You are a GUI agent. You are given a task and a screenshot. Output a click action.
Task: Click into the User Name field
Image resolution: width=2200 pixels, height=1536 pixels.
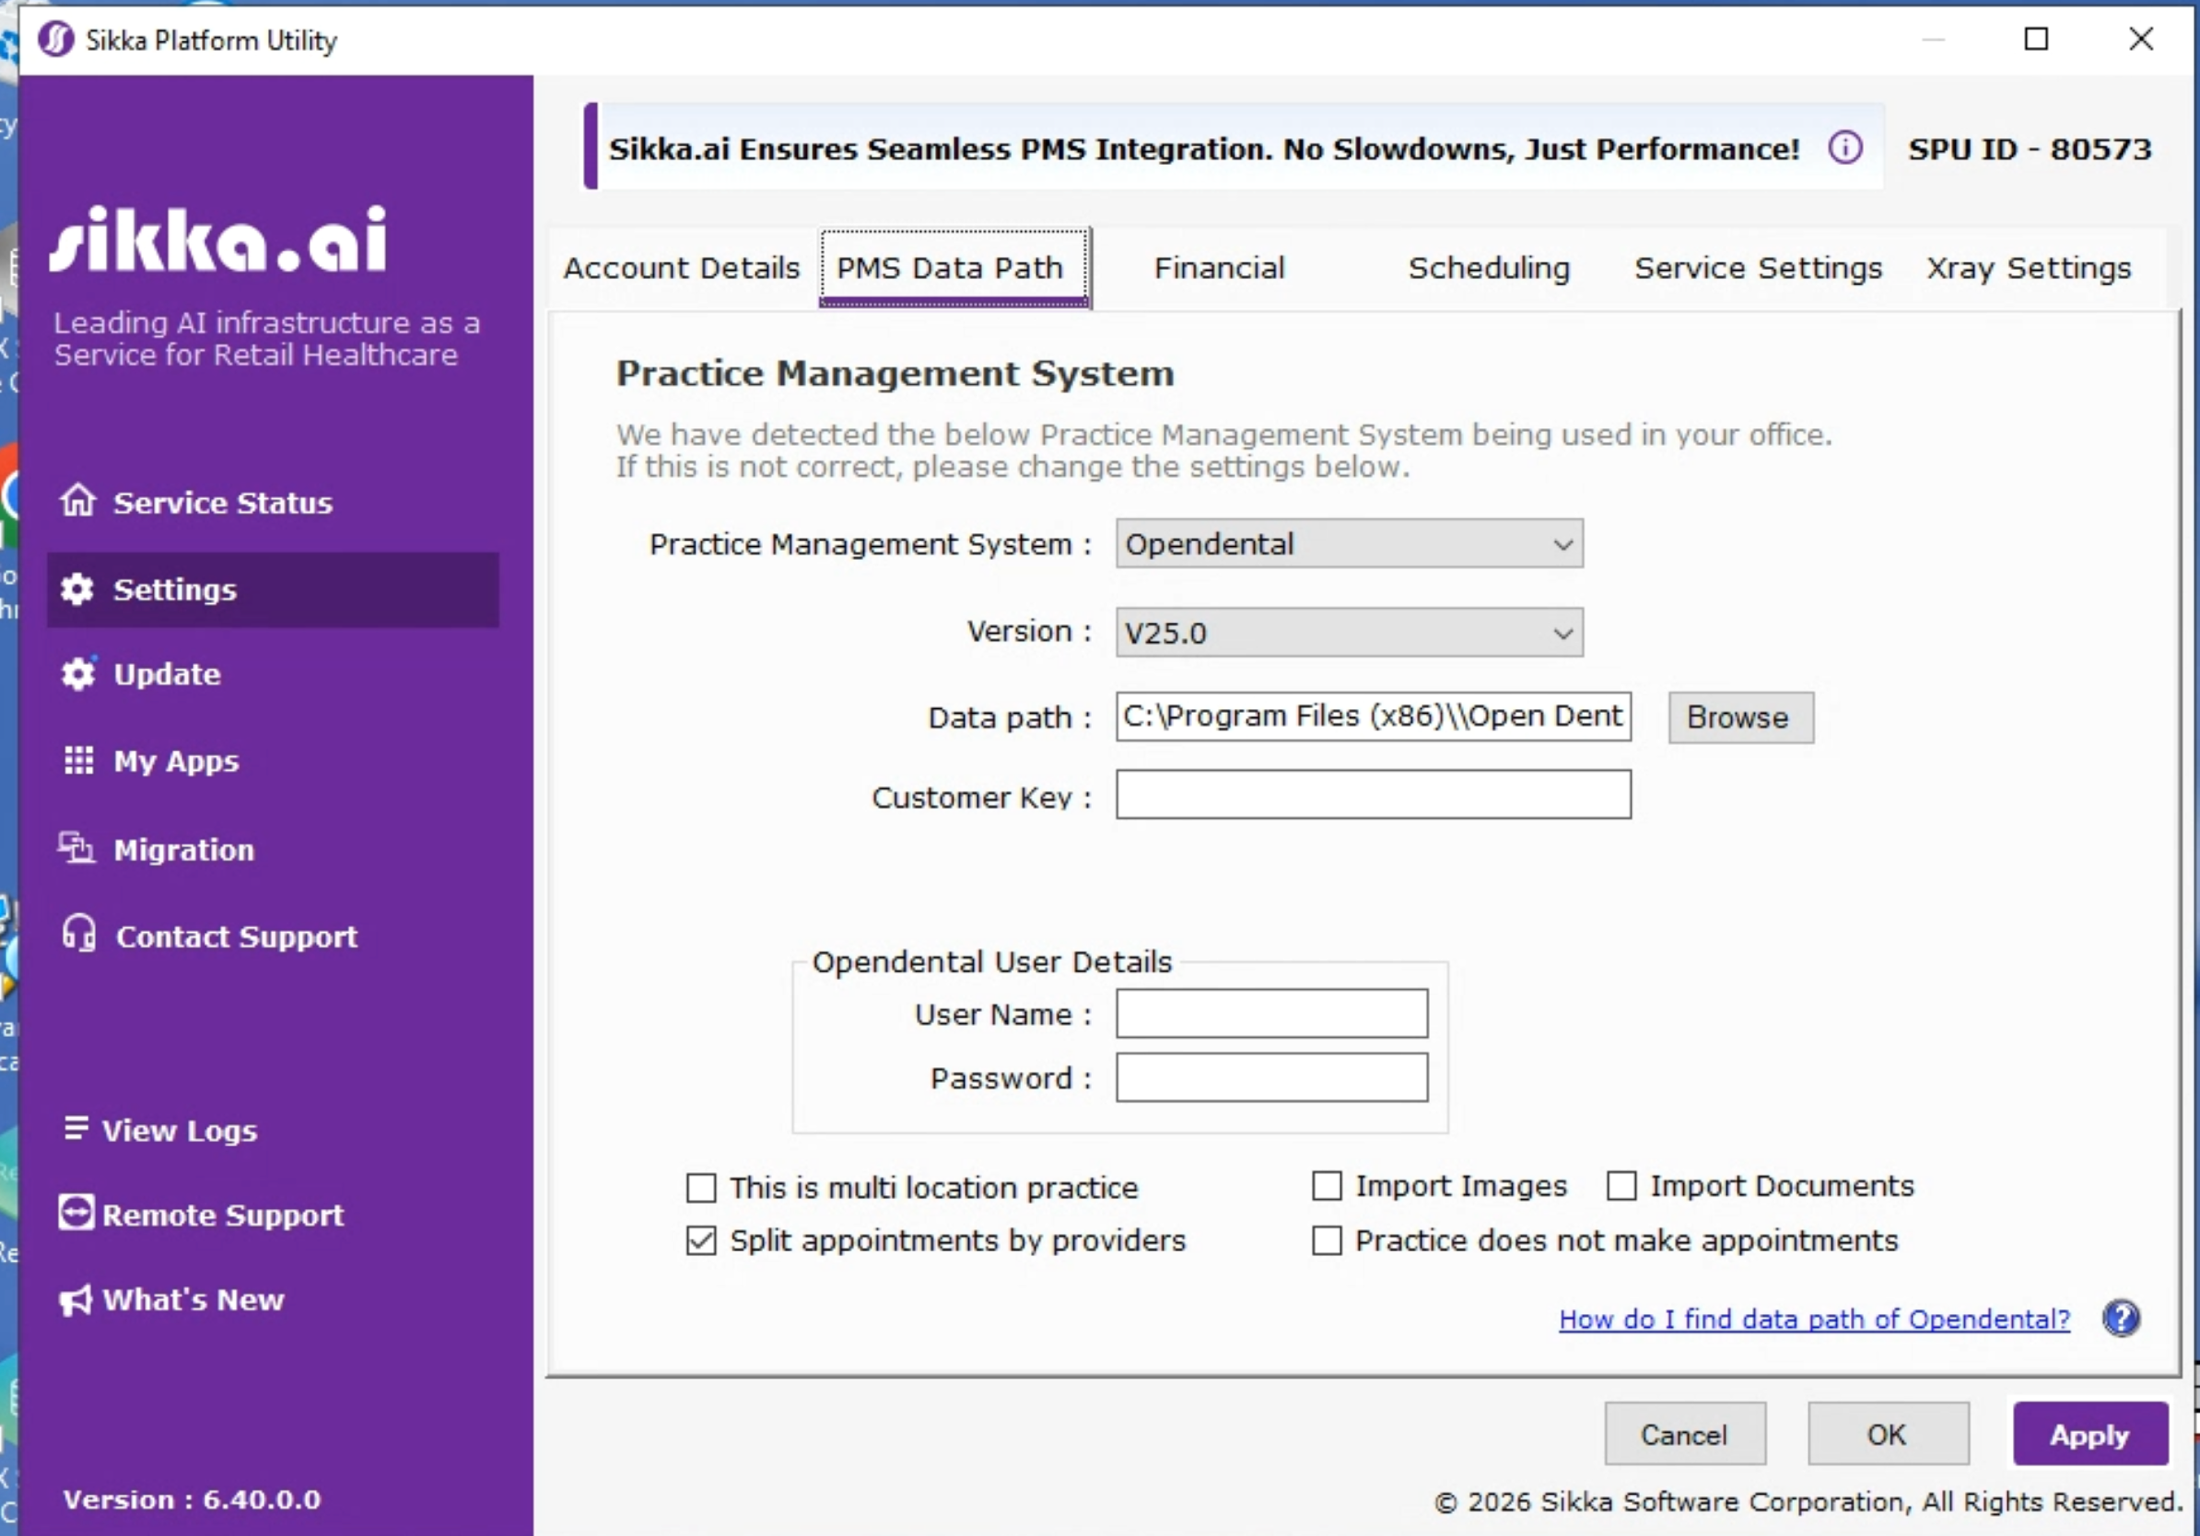(1271, 1014)
